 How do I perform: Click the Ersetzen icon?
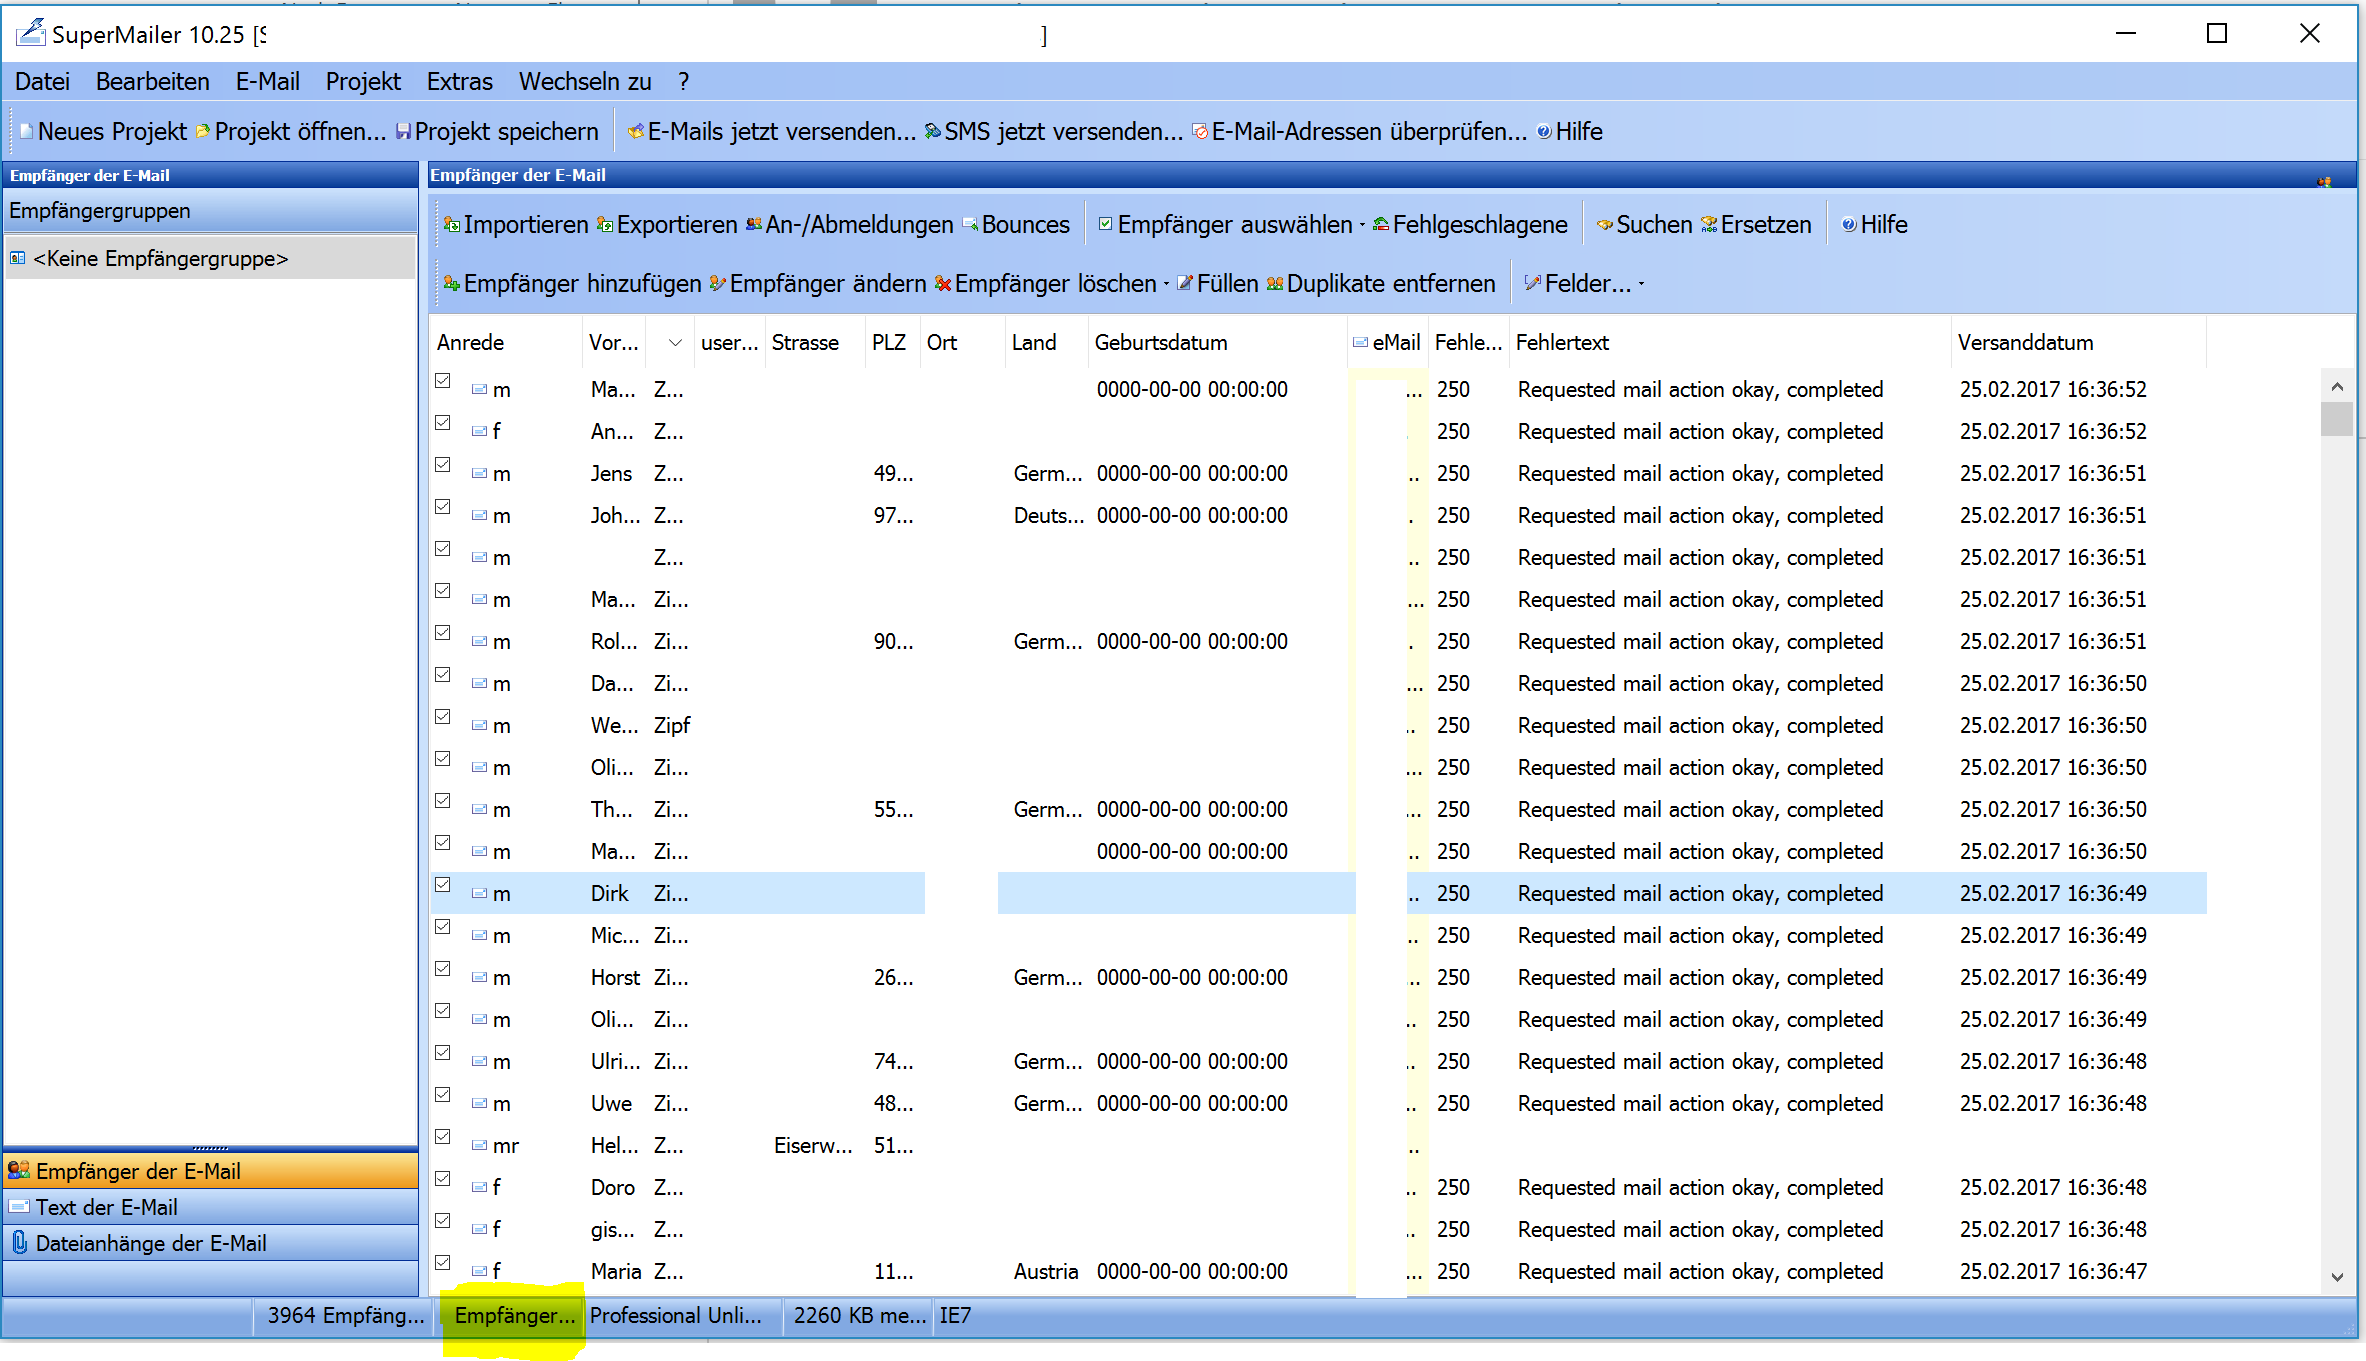pyautogui.click(x=1709, y=225)
